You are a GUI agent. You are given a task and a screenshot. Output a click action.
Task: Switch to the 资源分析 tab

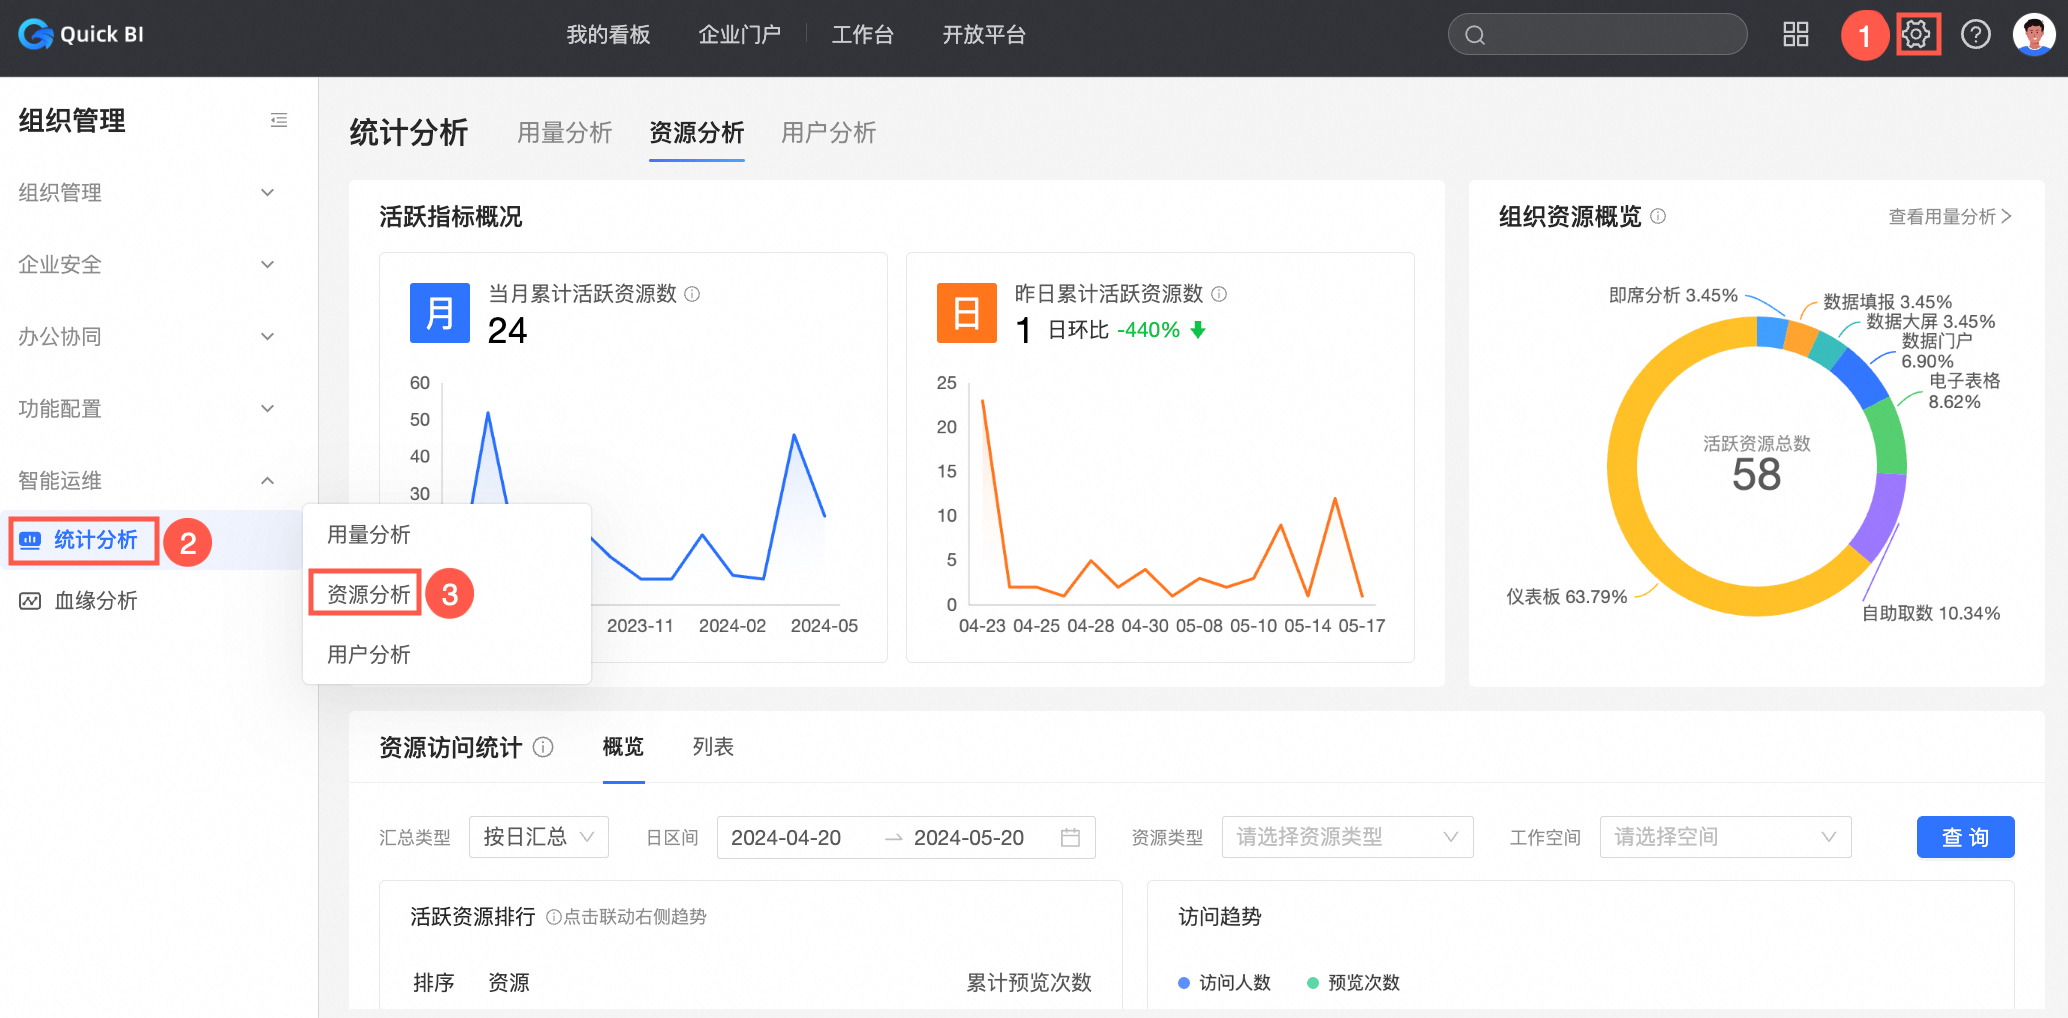coord(697,133)
